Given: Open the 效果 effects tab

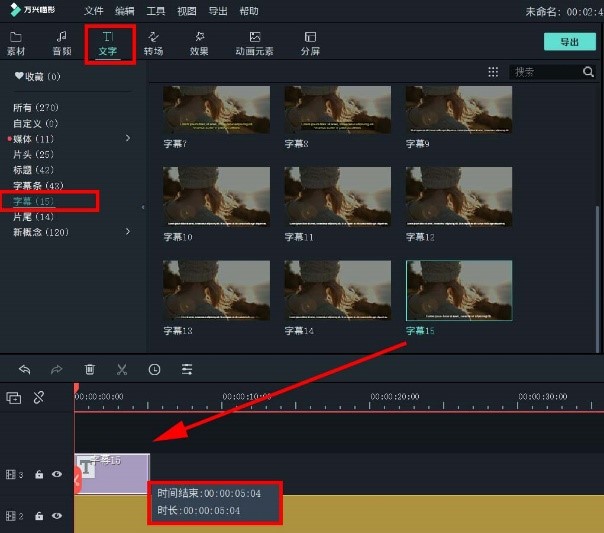Looking at the screenshot, I should [x=199, y=44].
